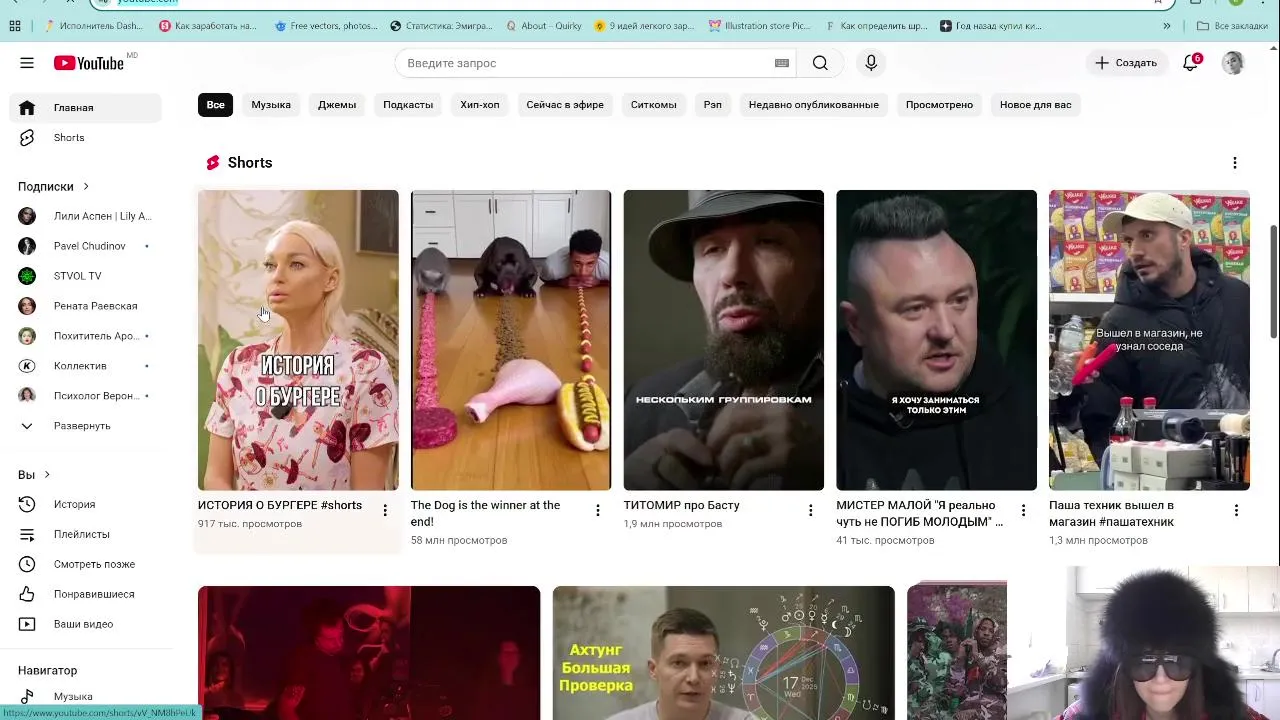This screenshot has width=1280, height=720.
Task: Click title ТИТОМИР про Басту
Action: tap(682, 506)
